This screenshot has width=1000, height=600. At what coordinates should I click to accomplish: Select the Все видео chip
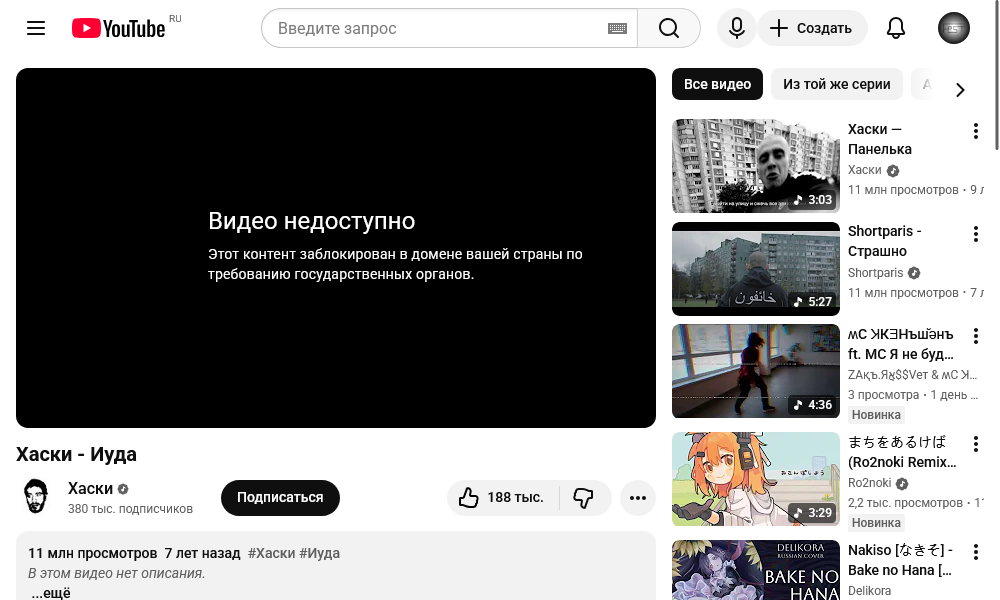click(717, 84)
